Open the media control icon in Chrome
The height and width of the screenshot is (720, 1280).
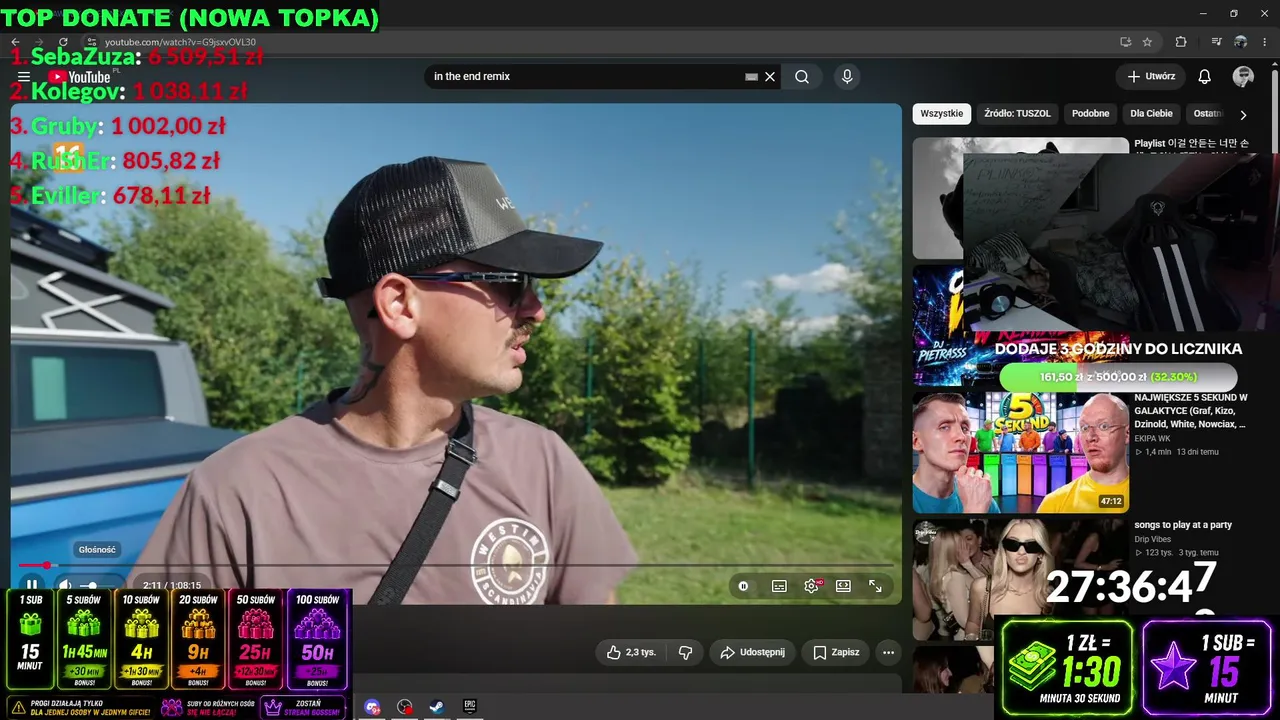[1216, 42]
